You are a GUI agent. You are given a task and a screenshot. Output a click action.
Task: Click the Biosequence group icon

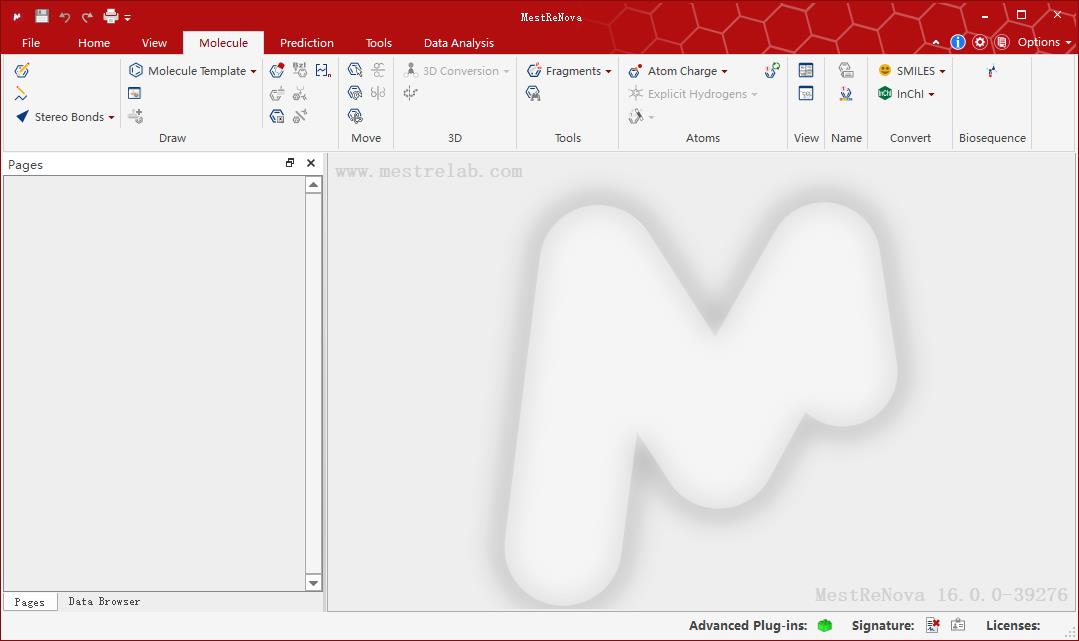(991, 71)
